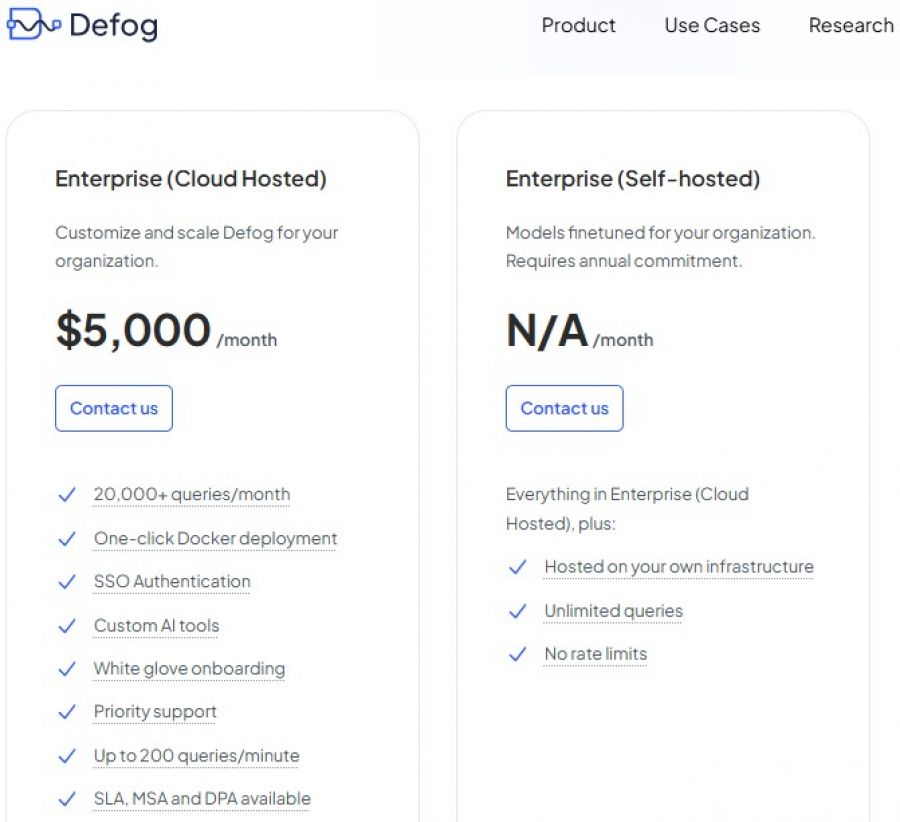Click the checkmark beside Custom AI tools
Viewport: 900px width, 822px height.
tap(67, 626)
